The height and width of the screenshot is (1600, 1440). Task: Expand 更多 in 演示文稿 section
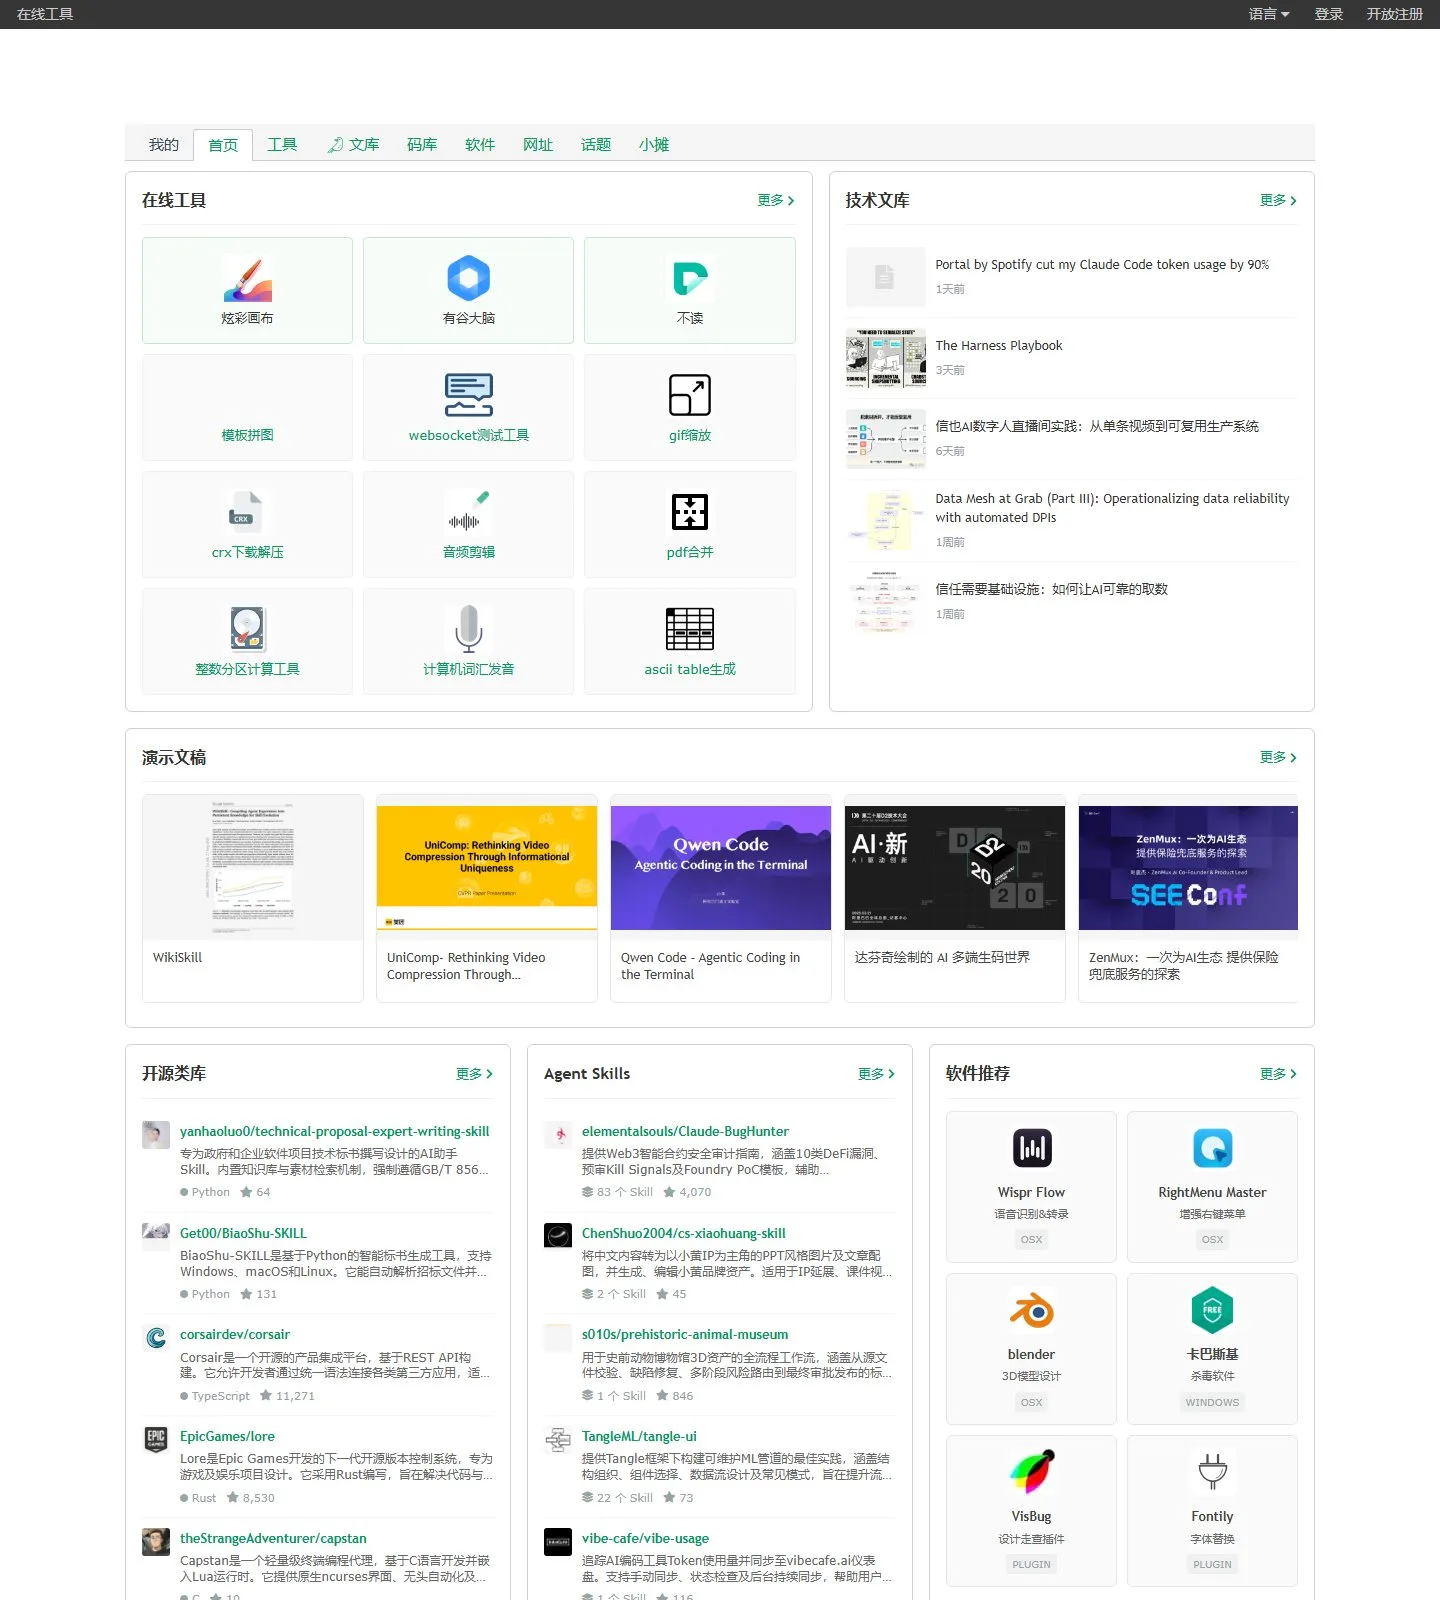(1279, 757)
